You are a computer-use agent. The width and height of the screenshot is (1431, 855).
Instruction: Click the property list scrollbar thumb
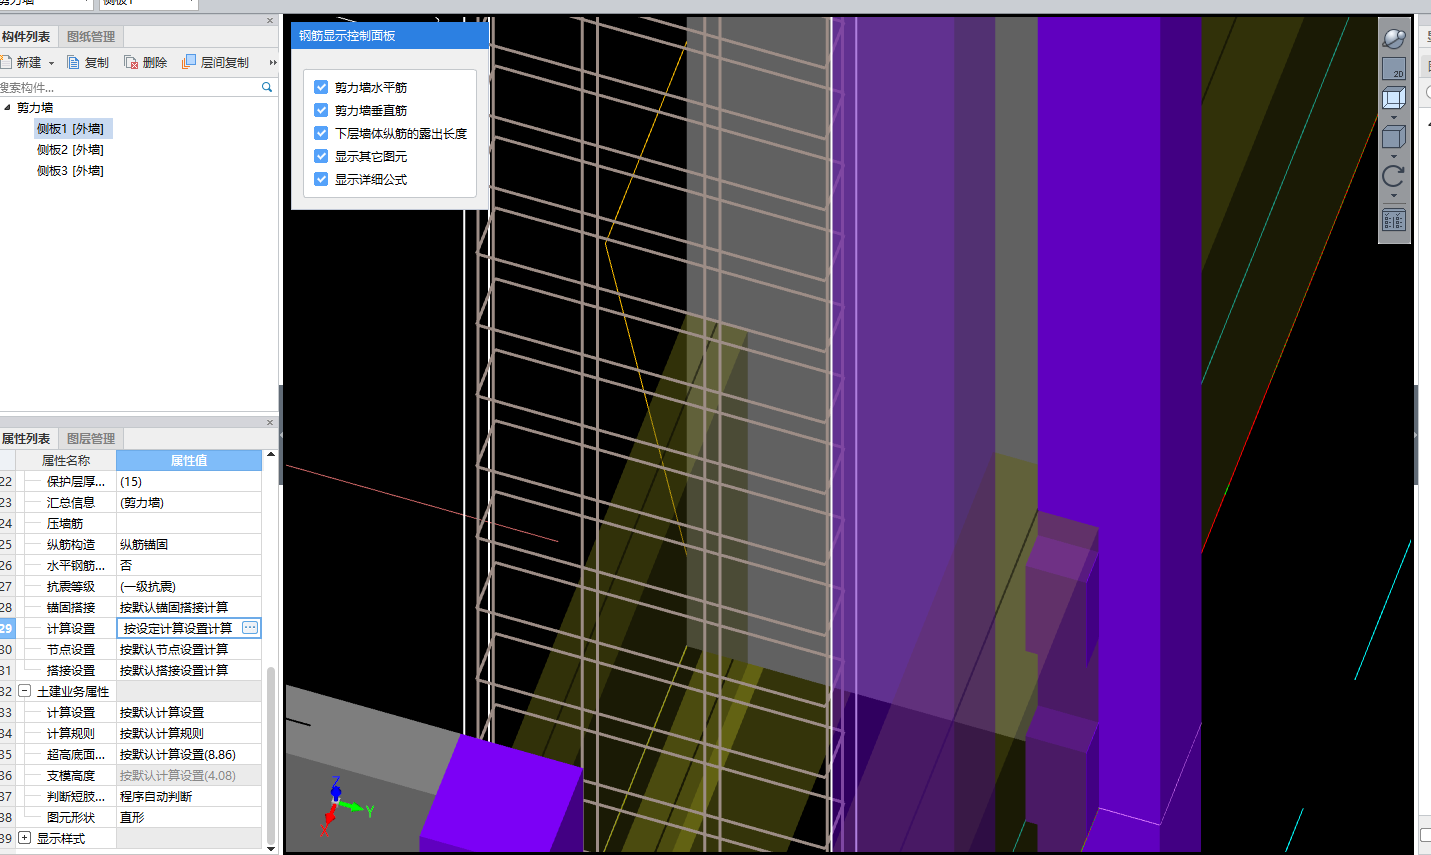tap(271, 755)
